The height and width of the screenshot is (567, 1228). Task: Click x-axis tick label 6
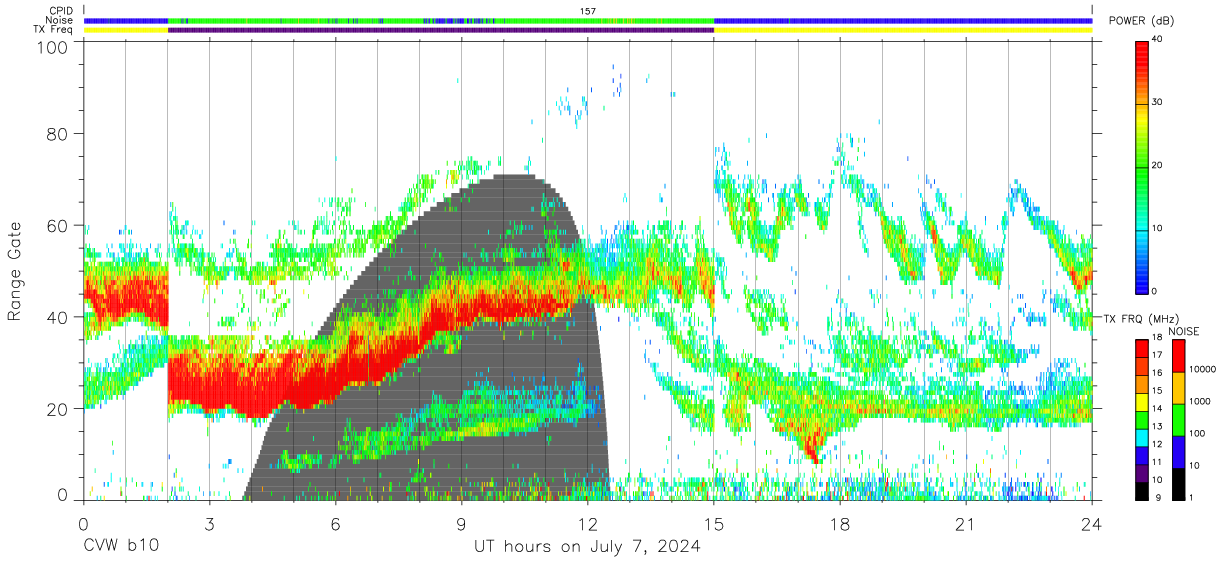[335, 525]
